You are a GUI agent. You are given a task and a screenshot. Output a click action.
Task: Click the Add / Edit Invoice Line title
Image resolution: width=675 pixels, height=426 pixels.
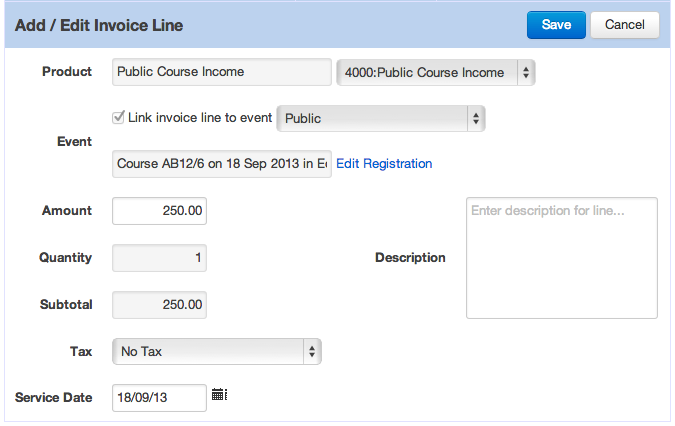point(99,25)
